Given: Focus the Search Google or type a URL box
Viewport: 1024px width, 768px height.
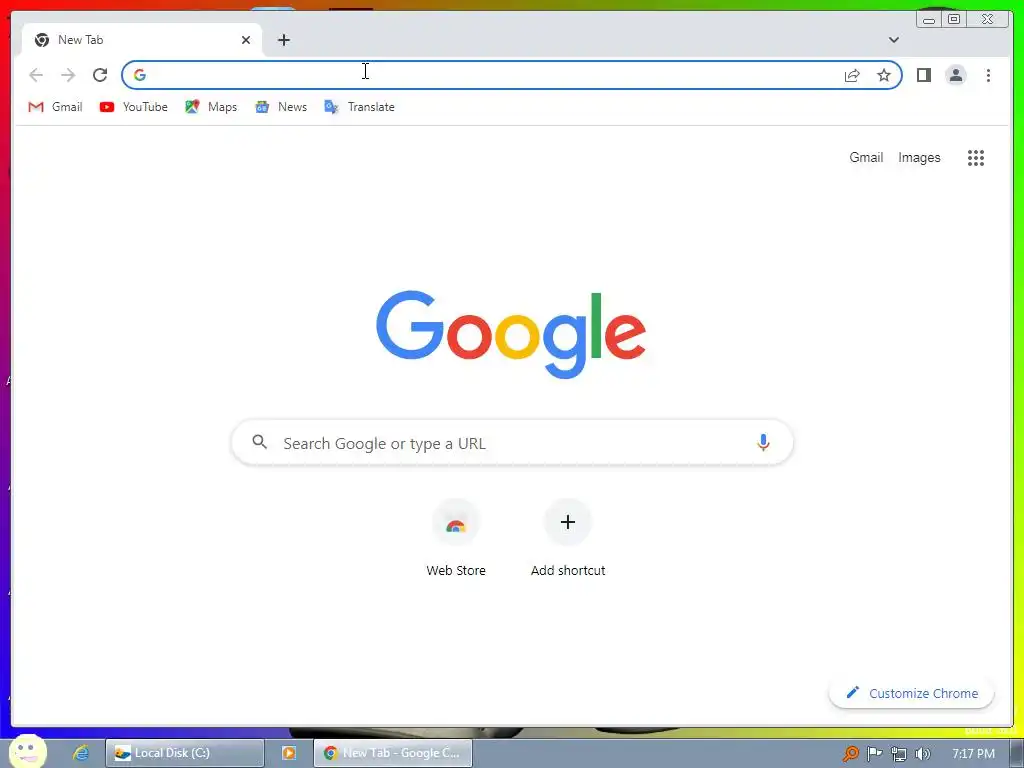Looking at the screenshot, I should click(x=512, y=443).
